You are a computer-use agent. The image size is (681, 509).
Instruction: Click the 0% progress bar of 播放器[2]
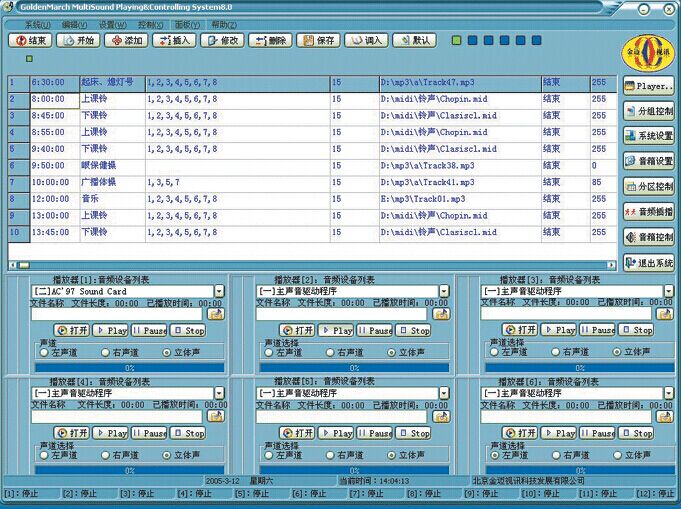pyautogui.click(x=354, y=368)
